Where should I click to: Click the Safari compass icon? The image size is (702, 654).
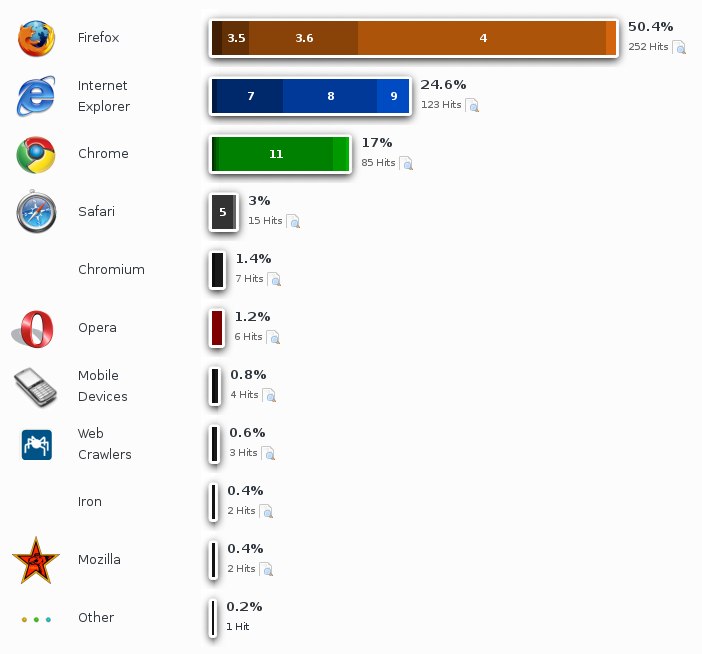point(36,212)
